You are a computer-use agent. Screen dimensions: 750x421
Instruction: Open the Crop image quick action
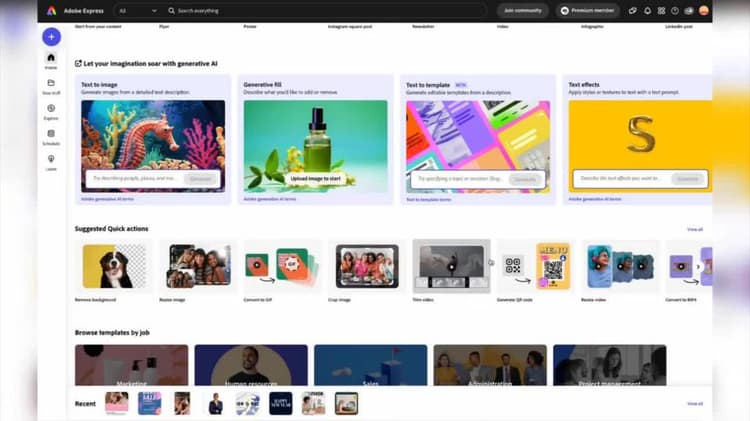(367, 271)
